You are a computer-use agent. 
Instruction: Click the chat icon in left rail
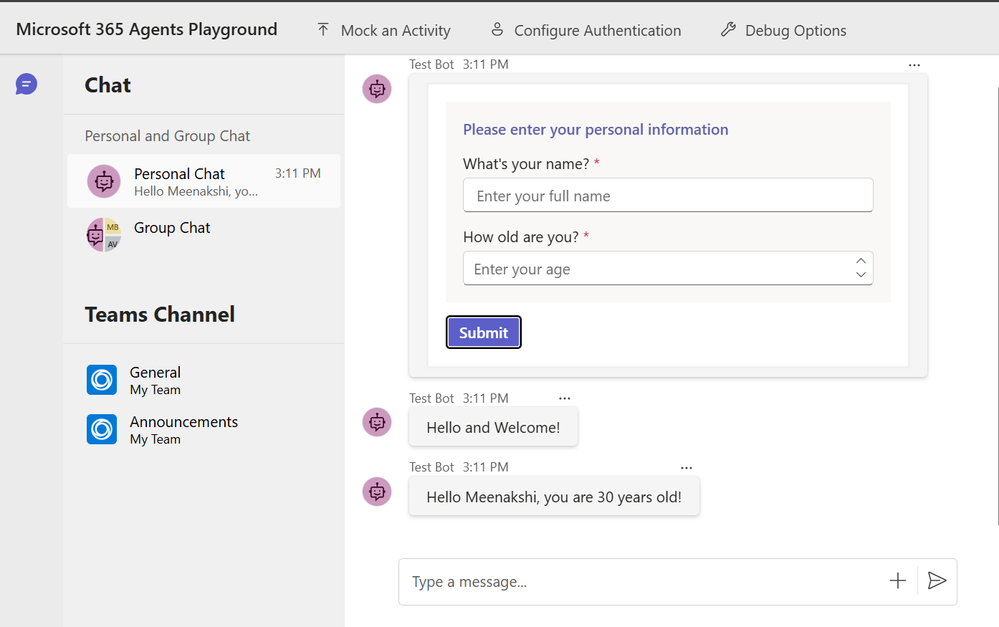point(27,84)
